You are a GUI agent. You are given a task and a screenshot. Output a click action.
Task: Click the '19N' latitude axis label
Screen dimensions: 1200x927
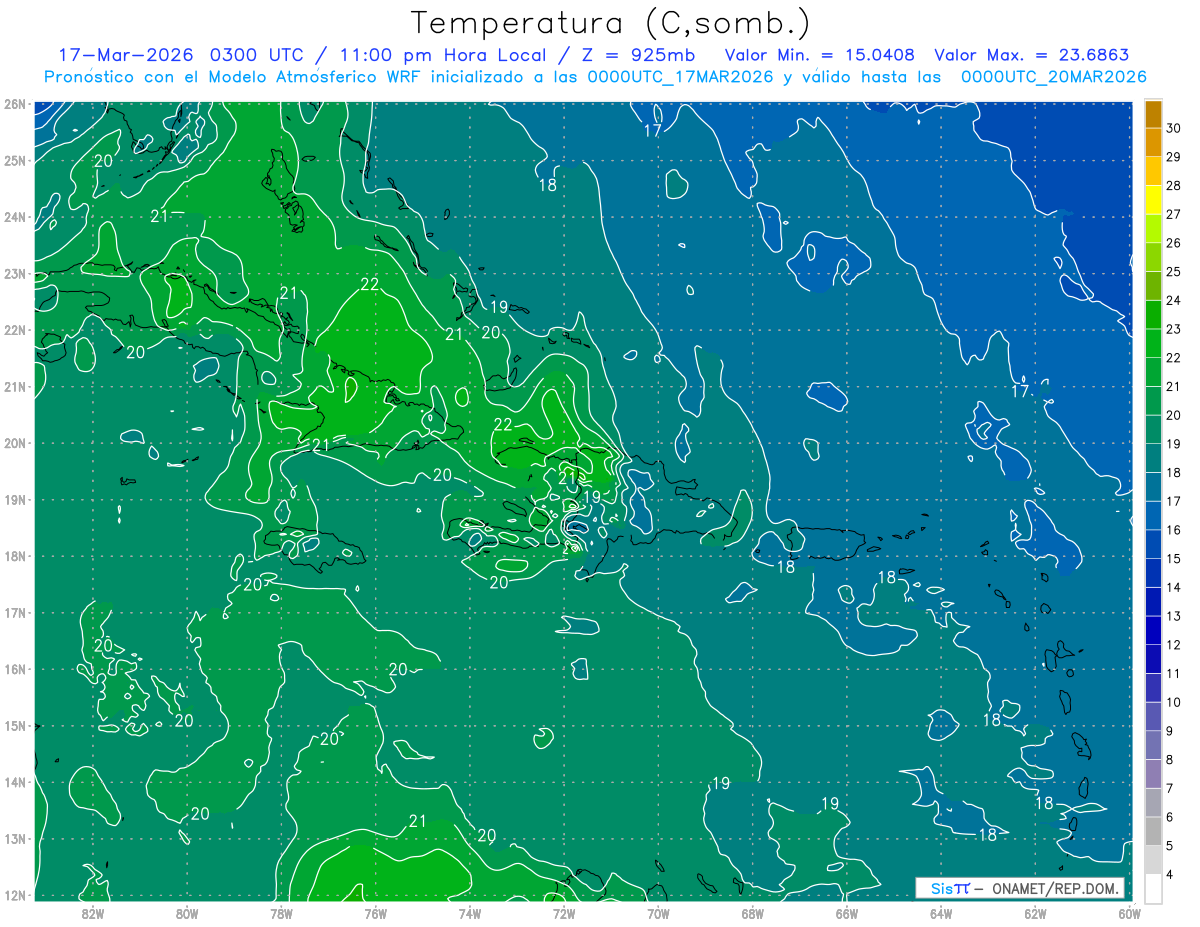coord(14,499)
